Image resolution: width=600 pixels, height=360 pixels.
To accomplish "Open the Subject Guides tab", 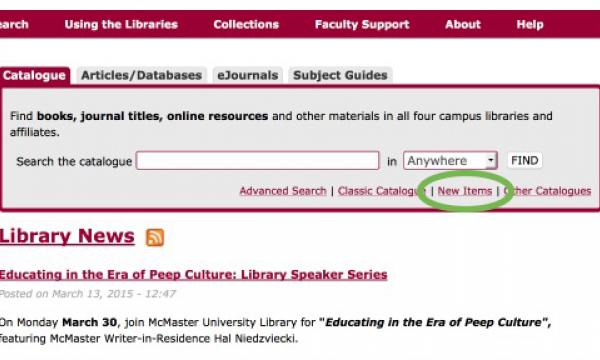I will 340,75.
